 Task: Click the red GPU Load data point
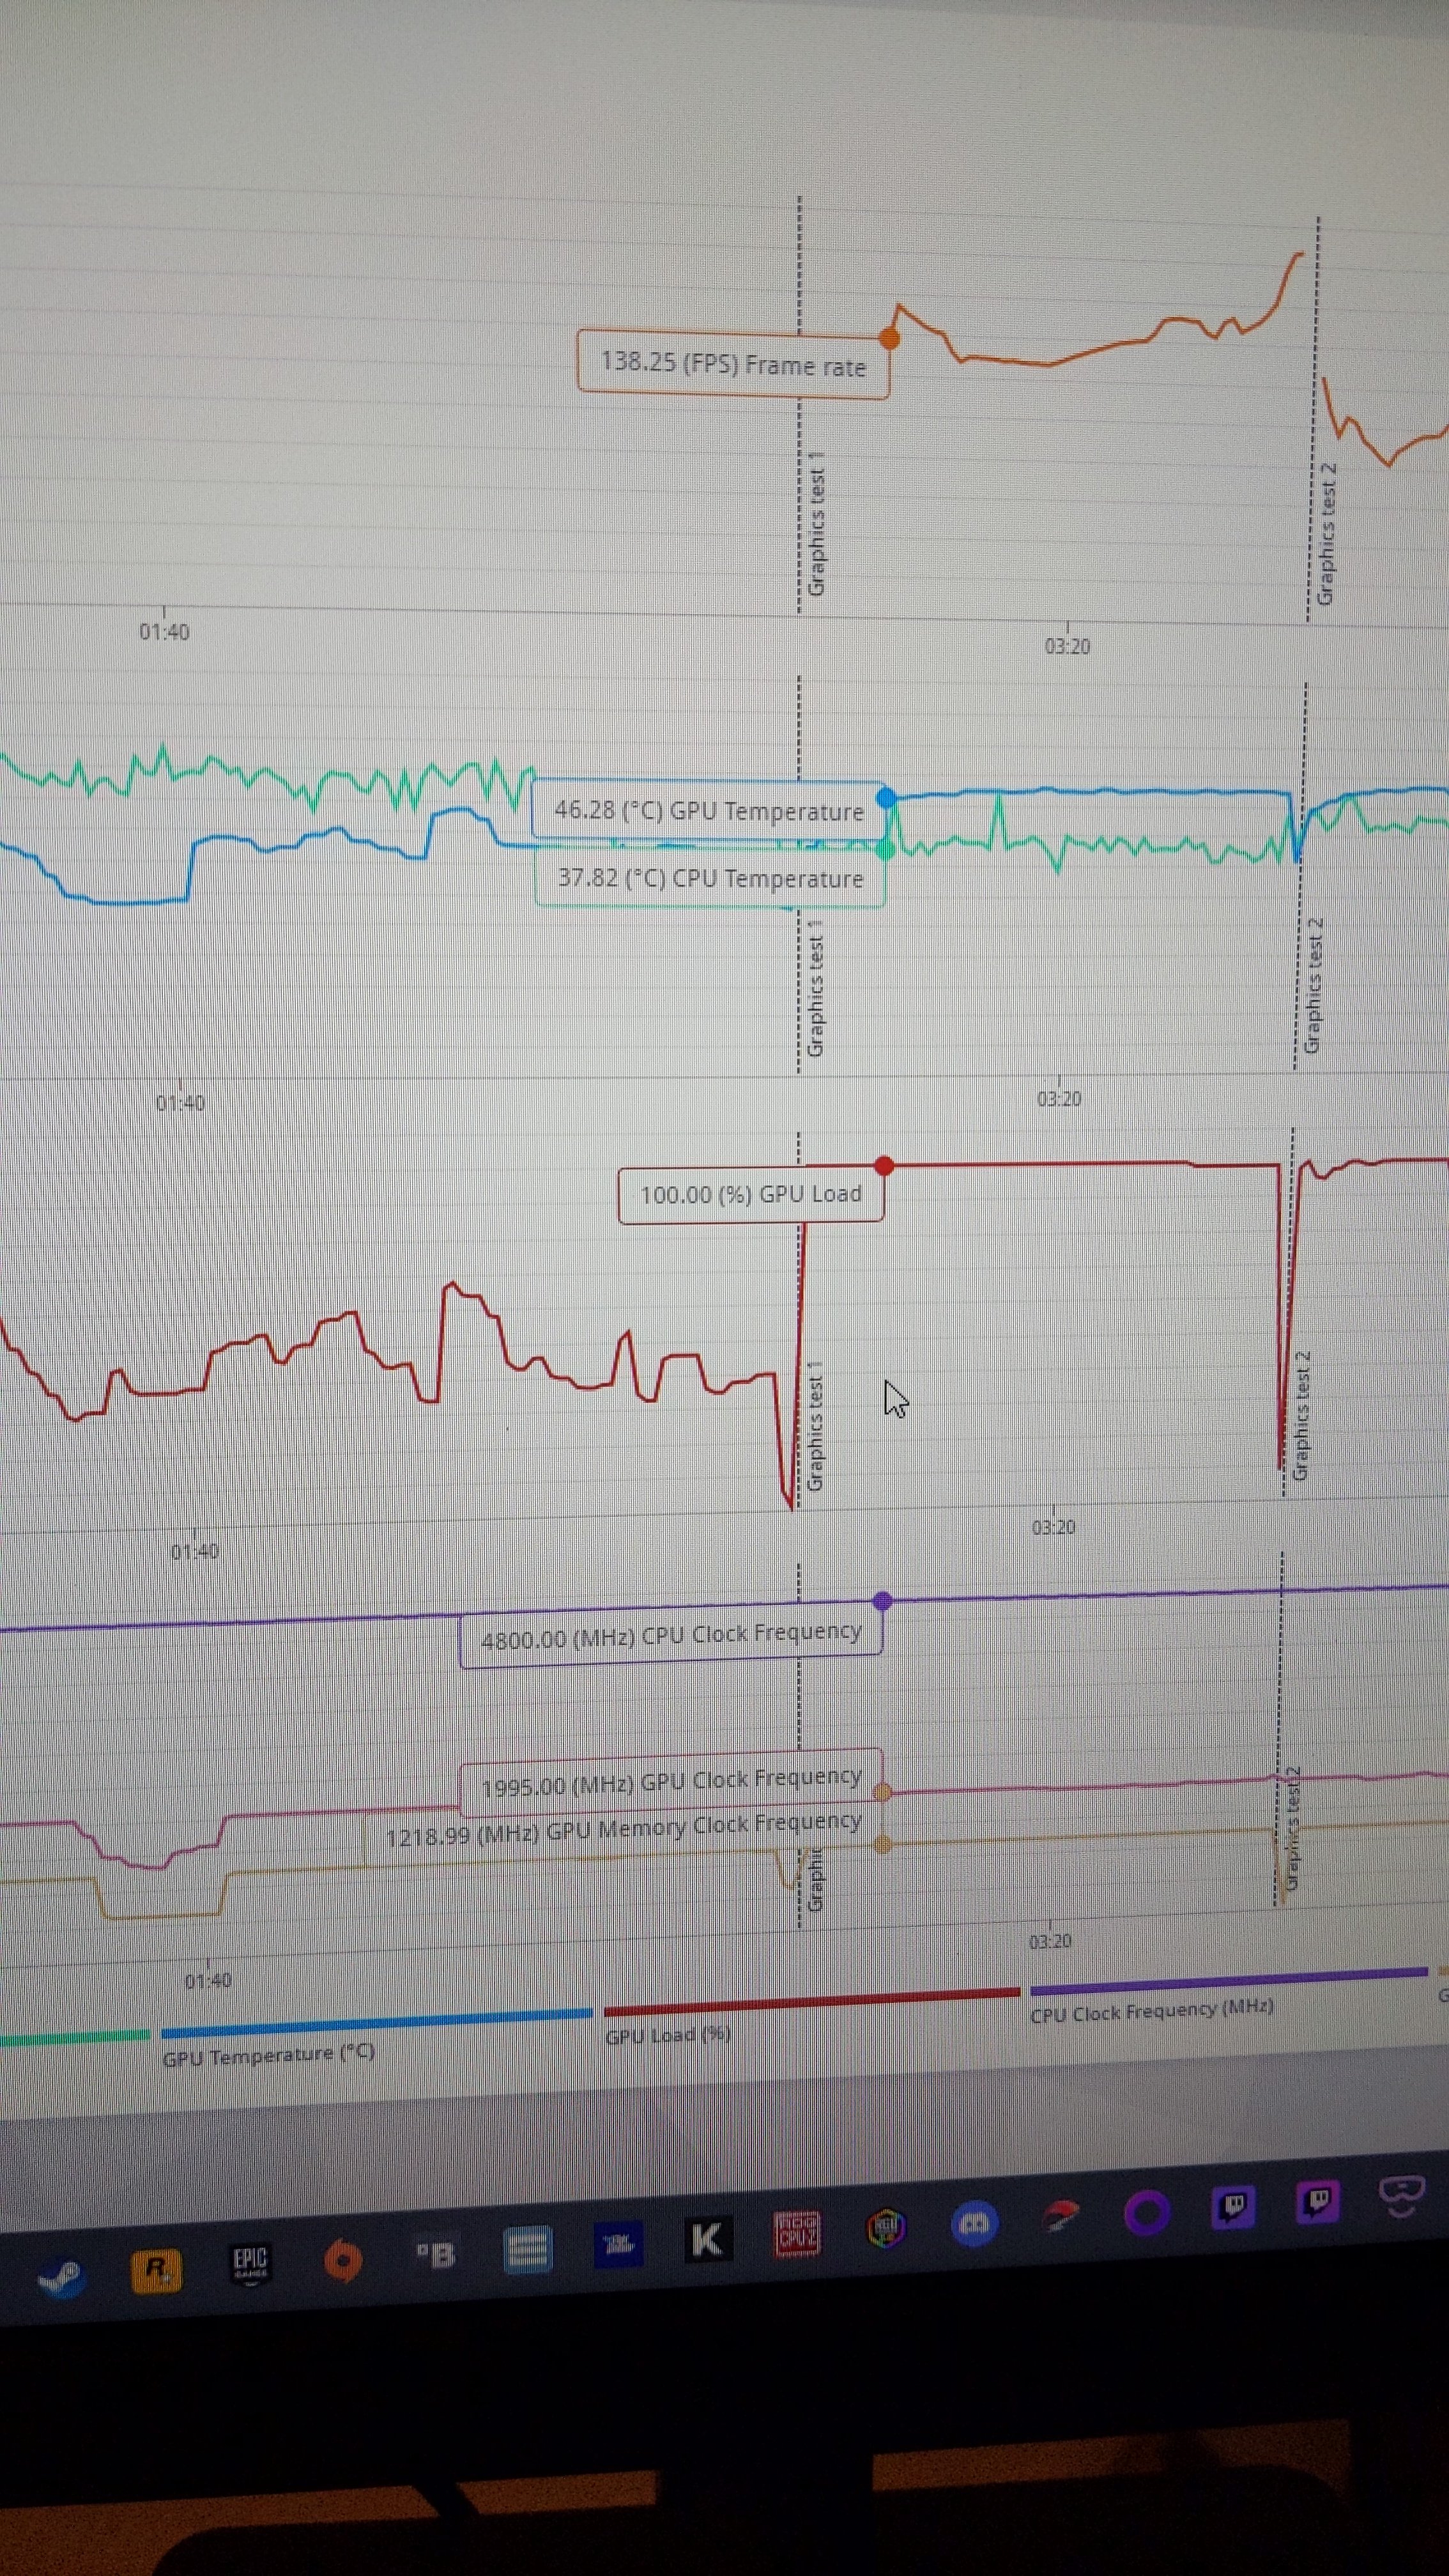883,1165
